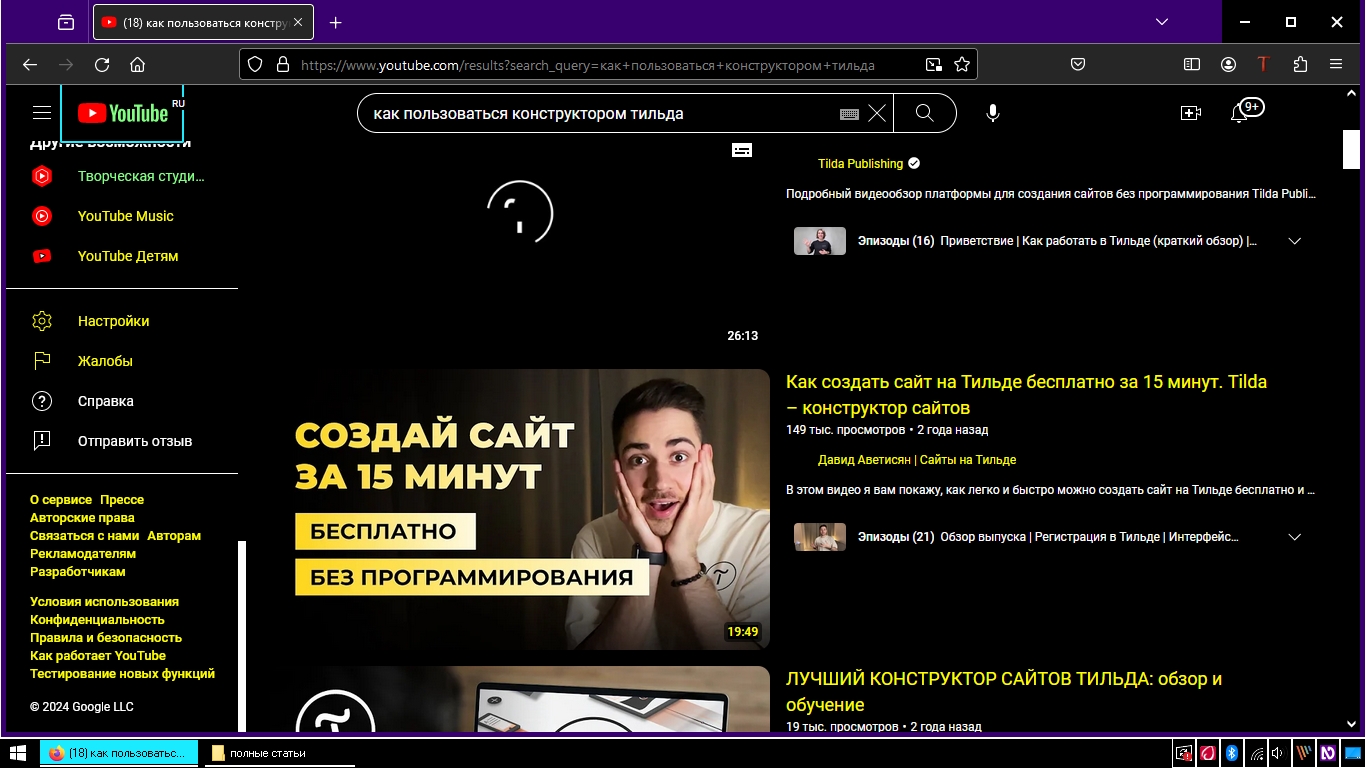This screenshot has height=768, width=1366.
Task: Open Тестирование новых функций link
Action: [122, 673]
